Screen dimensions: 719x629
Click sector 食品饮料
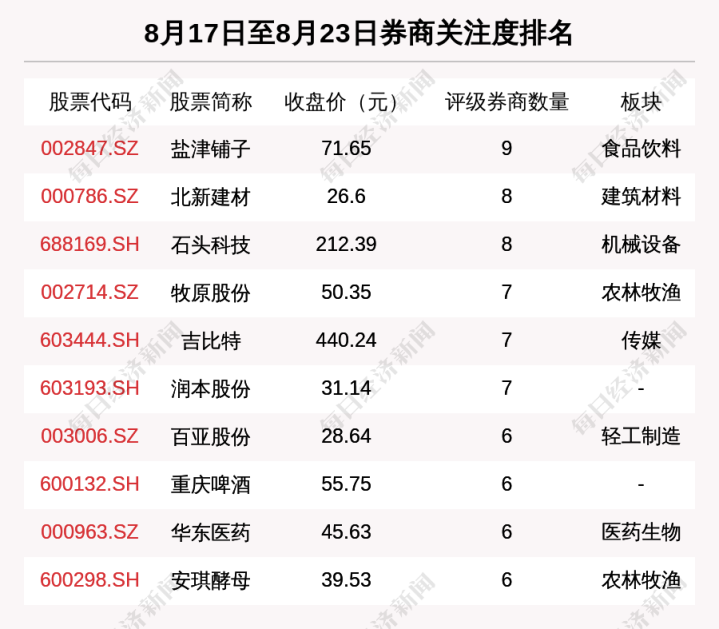641,149
